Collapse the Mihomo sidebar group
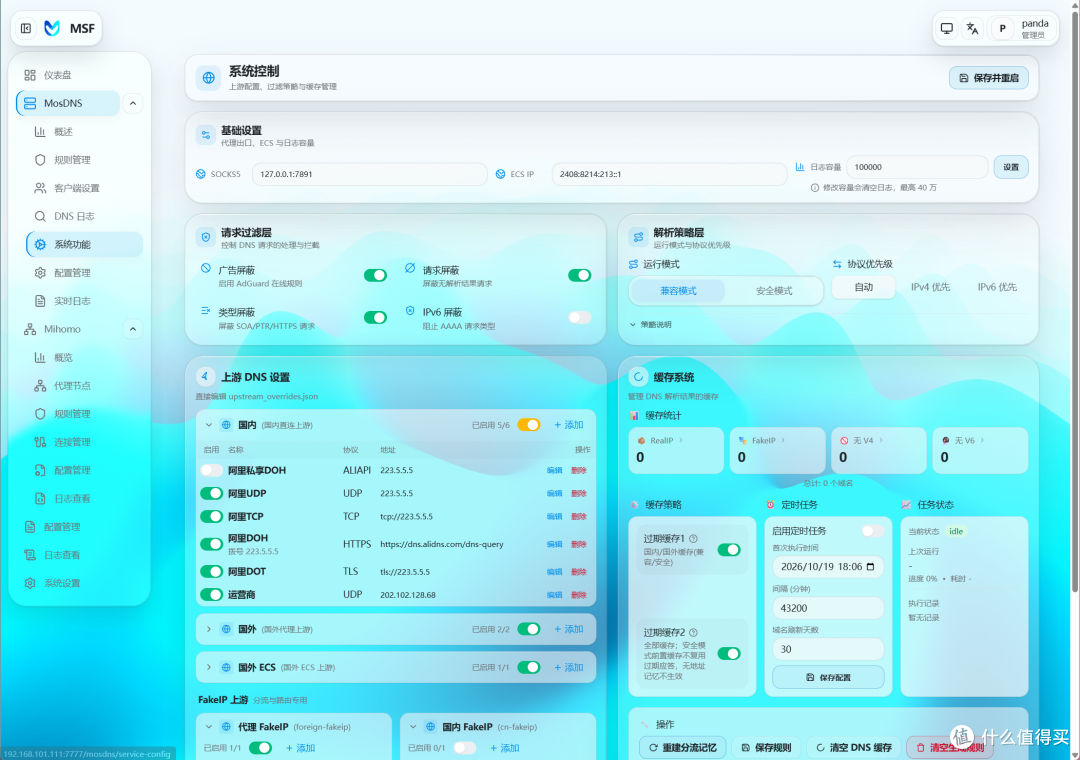 click(x=133, y=329)
